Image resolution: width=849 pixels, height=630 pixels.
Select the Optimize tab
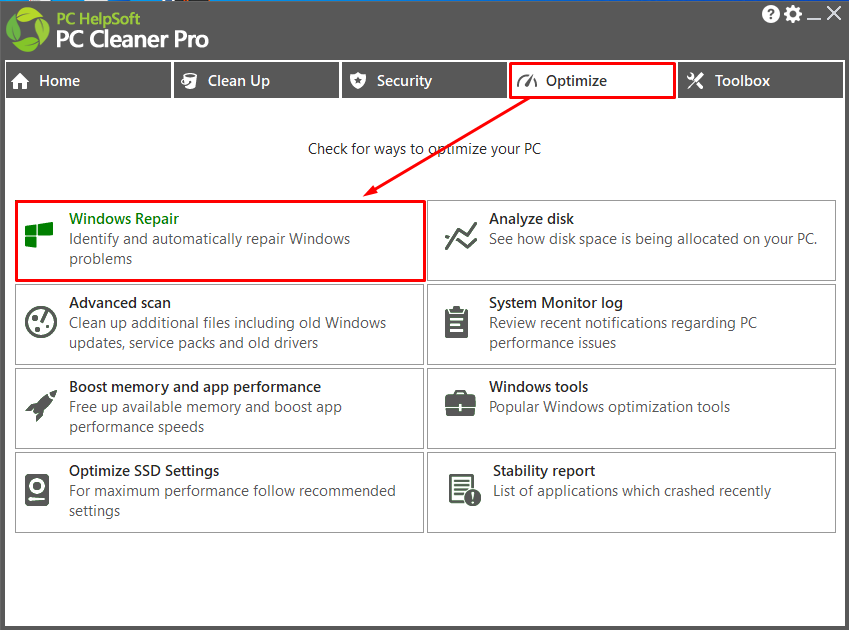(x=592, y=81)
